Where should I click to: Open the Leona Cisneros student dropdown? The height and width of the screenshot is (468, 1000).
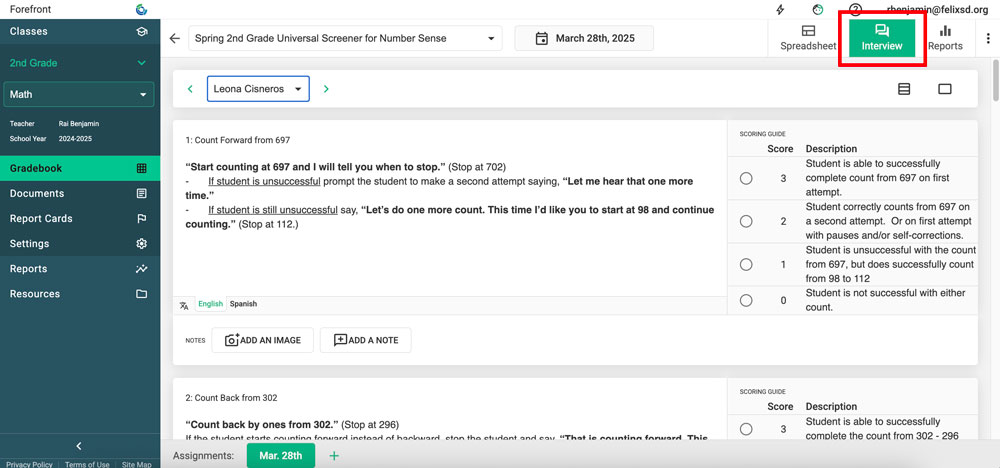258,89
